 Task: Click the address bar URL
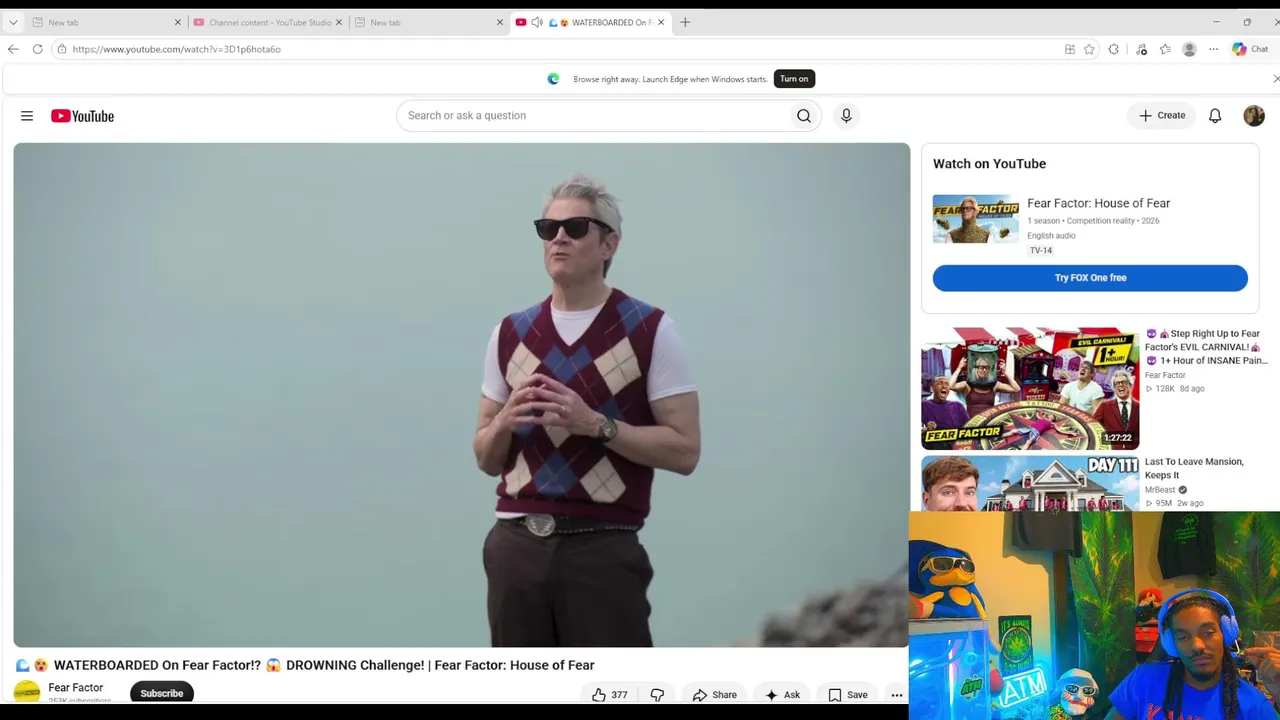176,49
